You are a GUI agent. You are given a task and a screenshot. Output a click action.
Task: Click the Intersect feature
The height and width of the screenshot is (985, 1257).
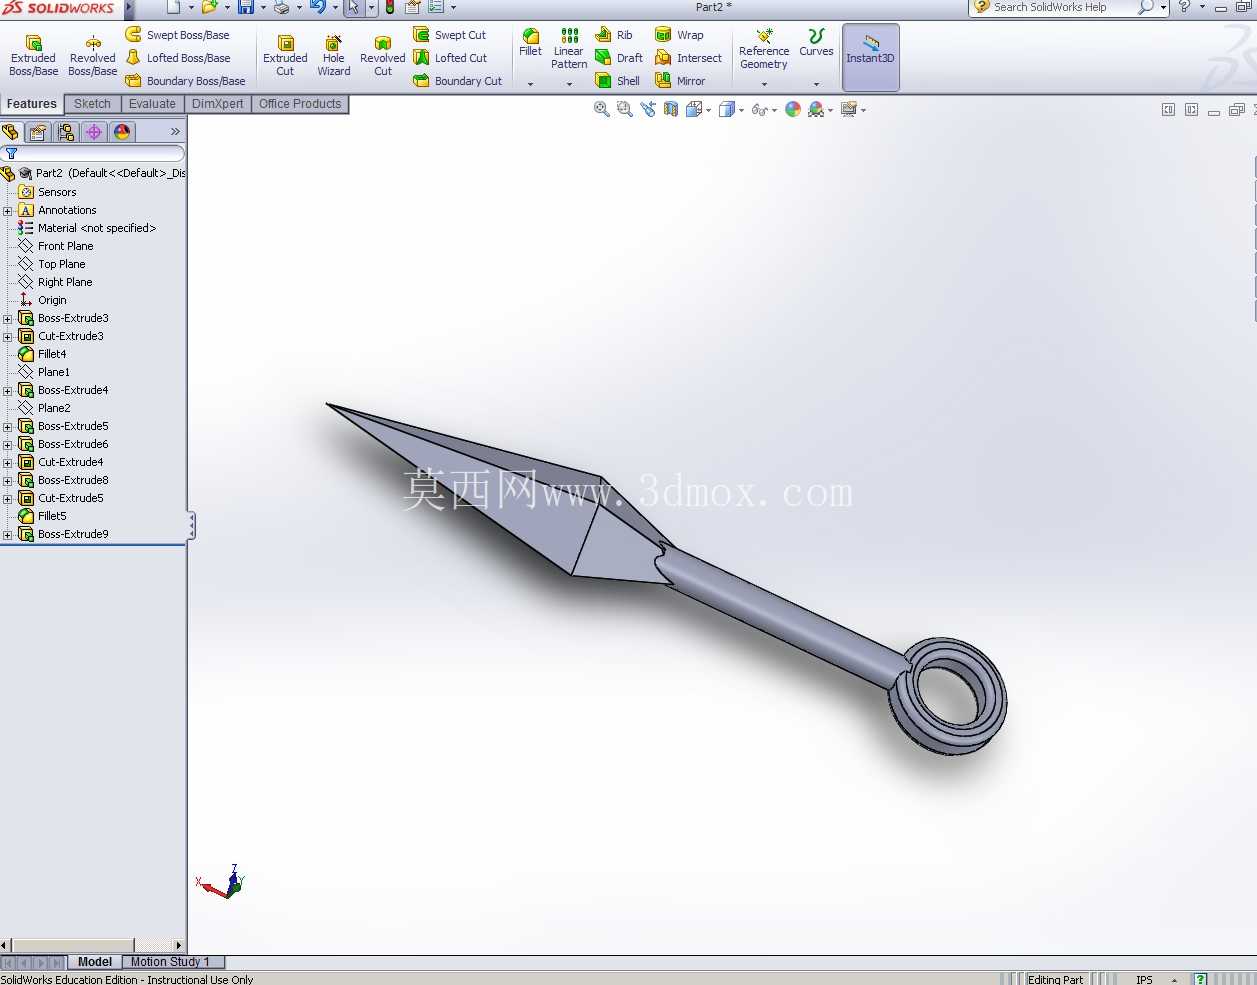(688, 58)
